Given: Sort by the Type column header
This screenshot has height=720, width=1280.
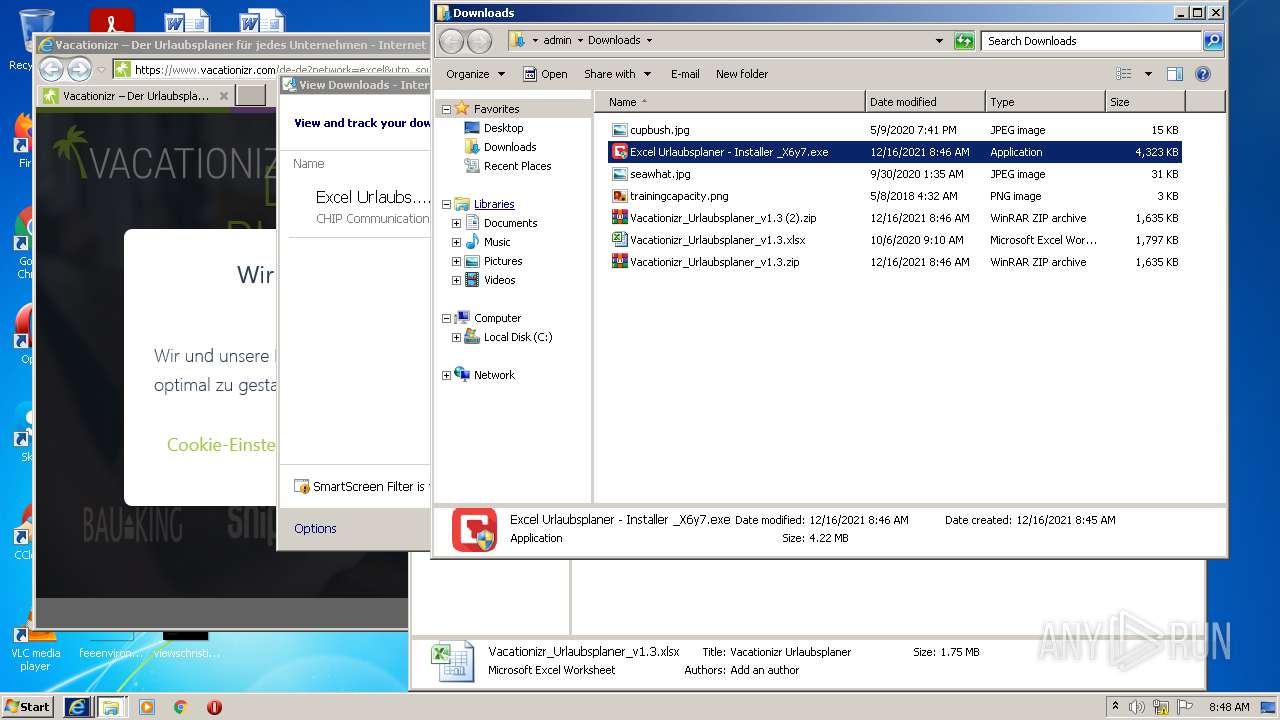Looking at the screenshot, I should (x=1045, y=102).
